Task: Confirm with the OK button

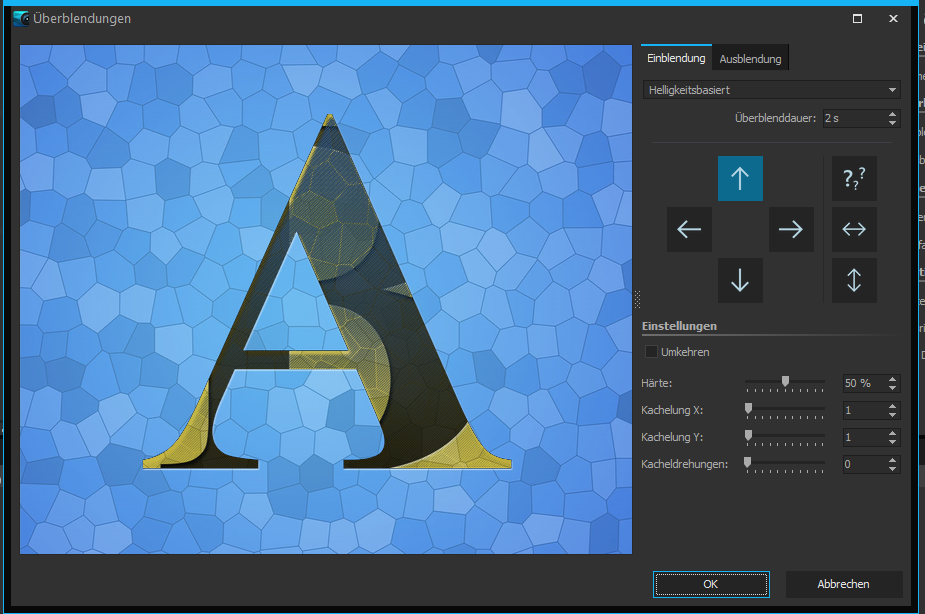Action: [x=710, y=584]
